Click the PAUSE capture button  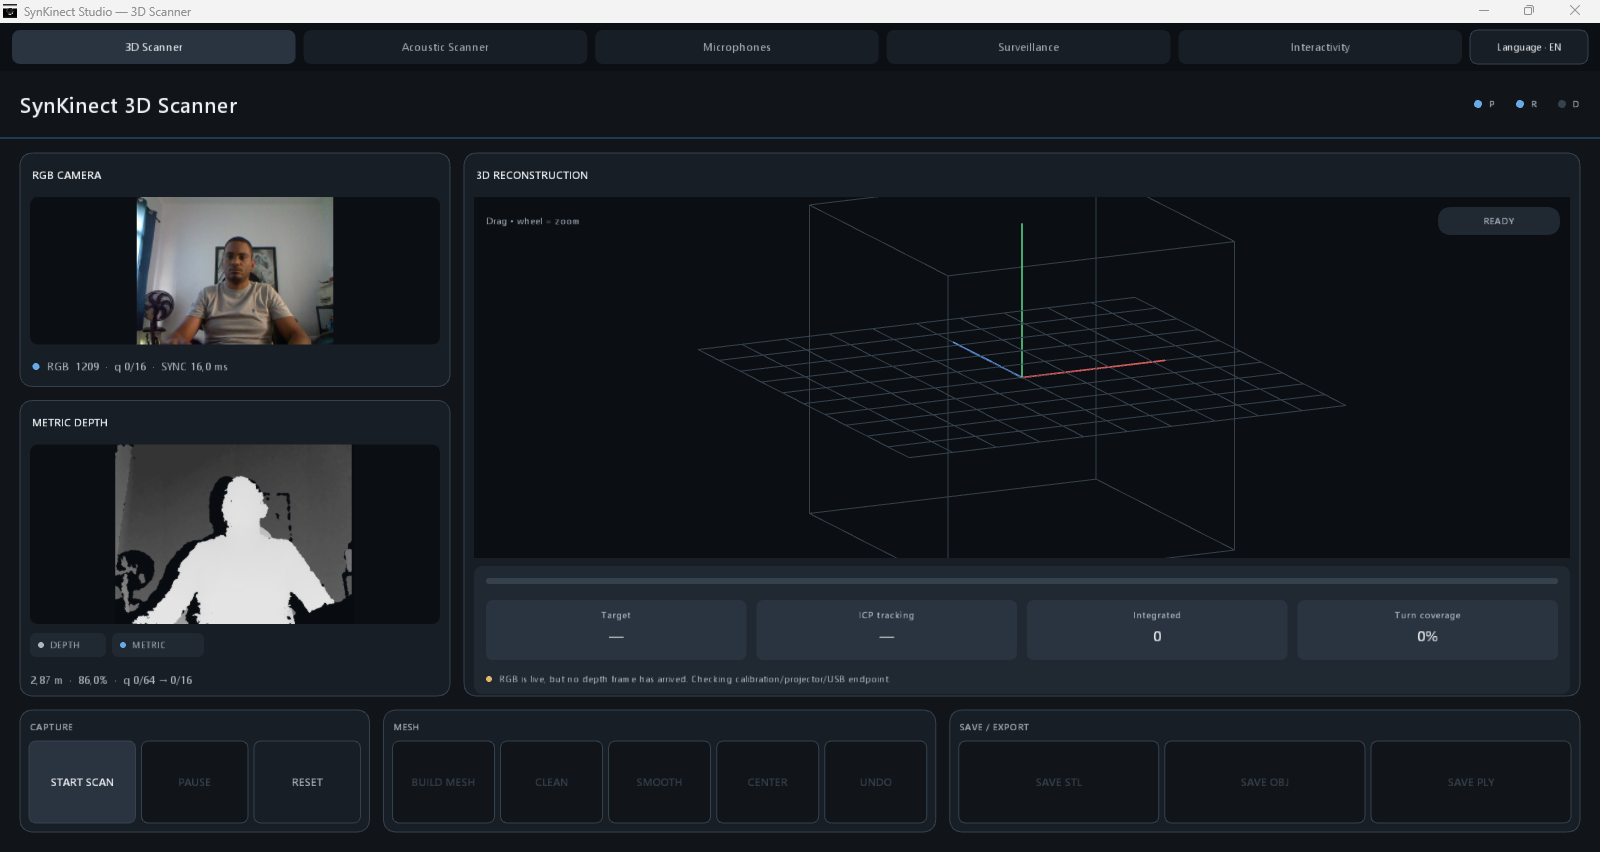195,782
